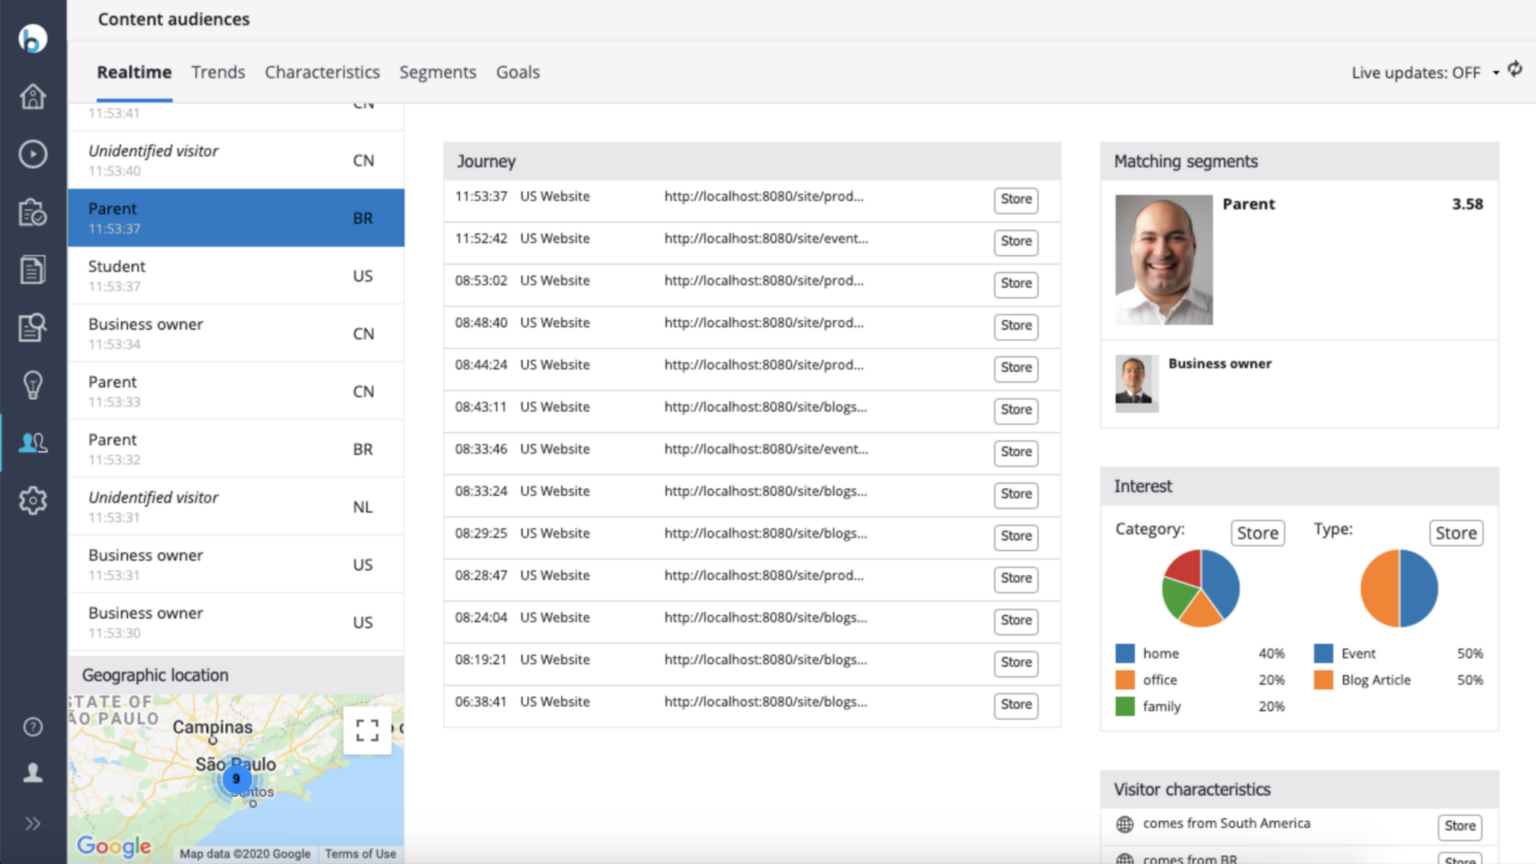Open the Goals tab

(517, 72)
